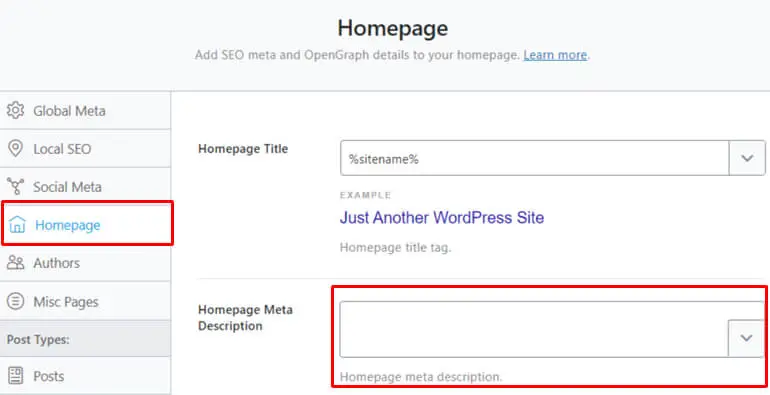770x395 pixels.
Task: Click the 'Homepage title tag.' help text
Action: (x=395, y=248)
